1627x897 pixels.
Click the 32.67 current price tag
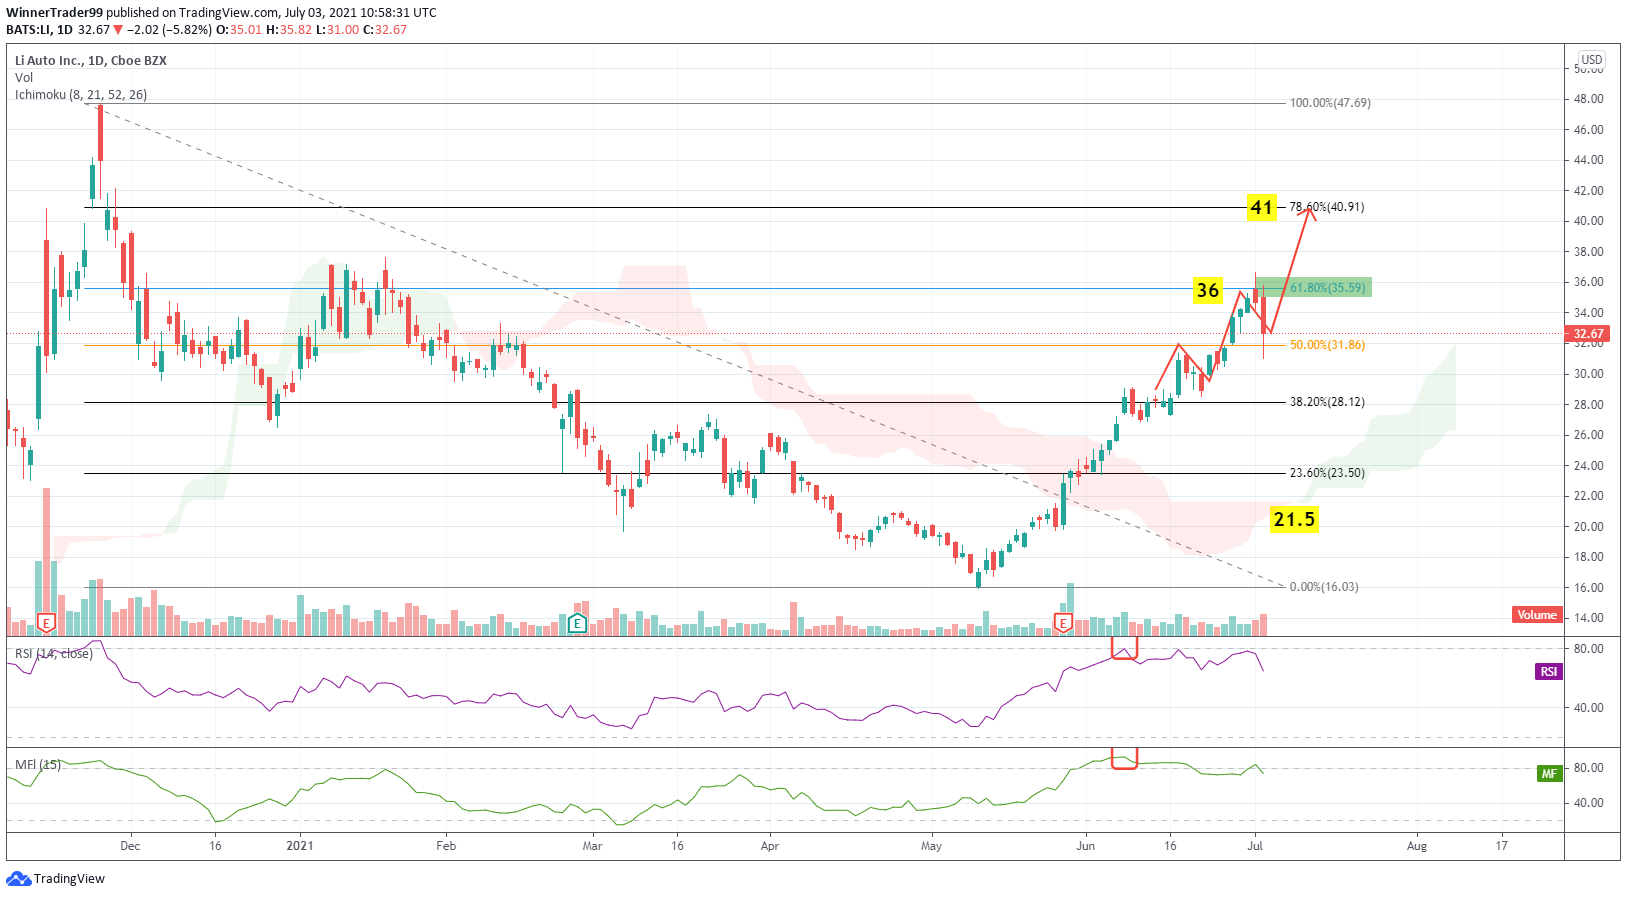[1588, 334]
